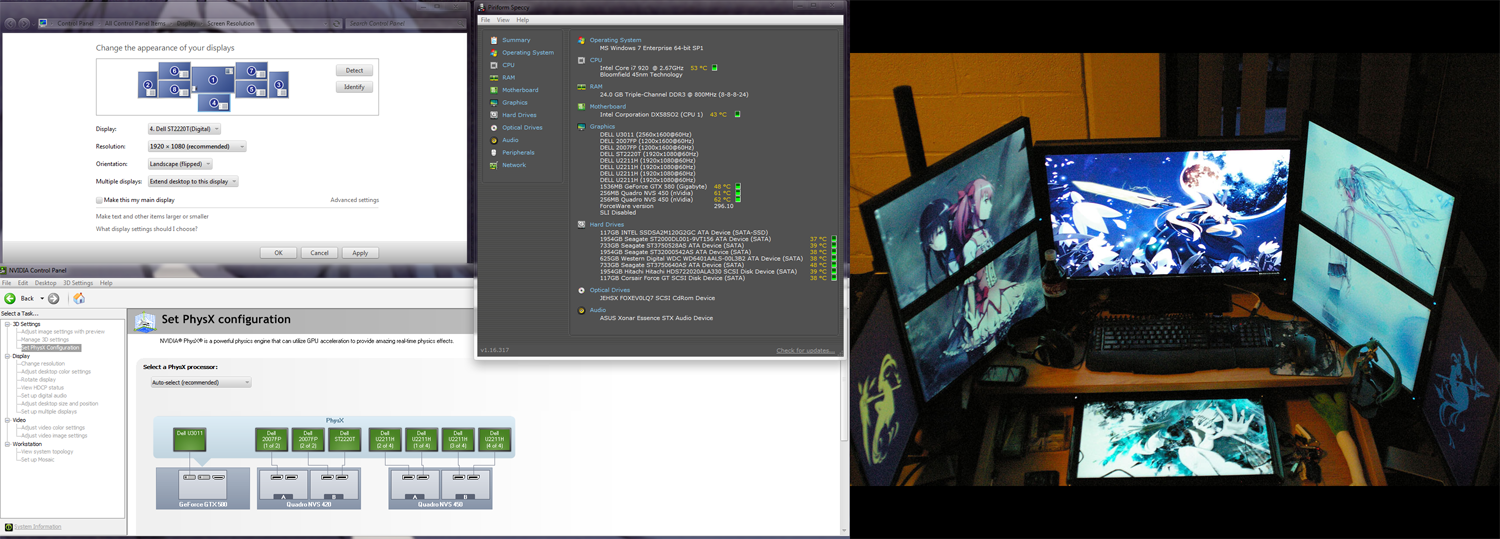
Task: Click Hard Drives heading in Speccy details
Action: click(x=607, y=224)
